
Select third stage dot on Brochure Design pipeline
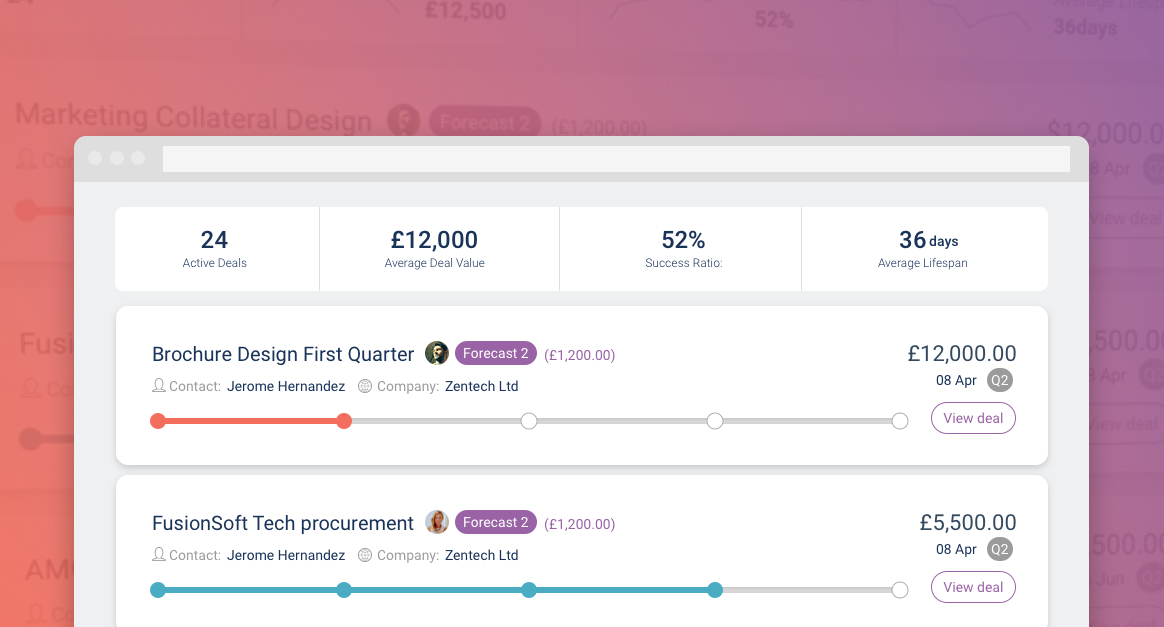pyautogui.click(x=529, y=421)
